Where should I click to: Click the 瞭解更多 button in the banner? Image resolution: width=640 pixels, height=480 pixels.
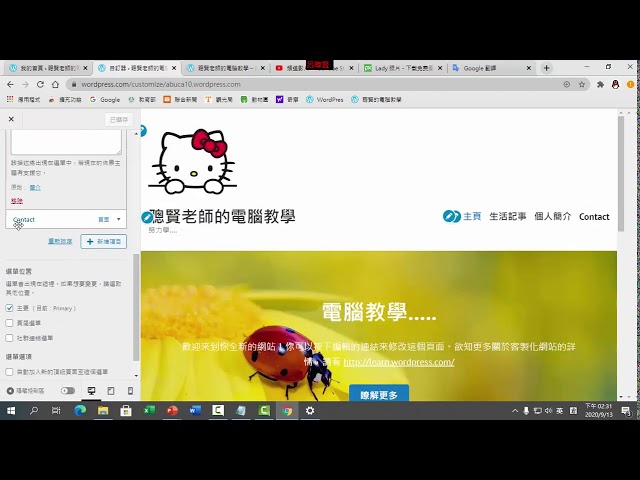coord(379,395)
